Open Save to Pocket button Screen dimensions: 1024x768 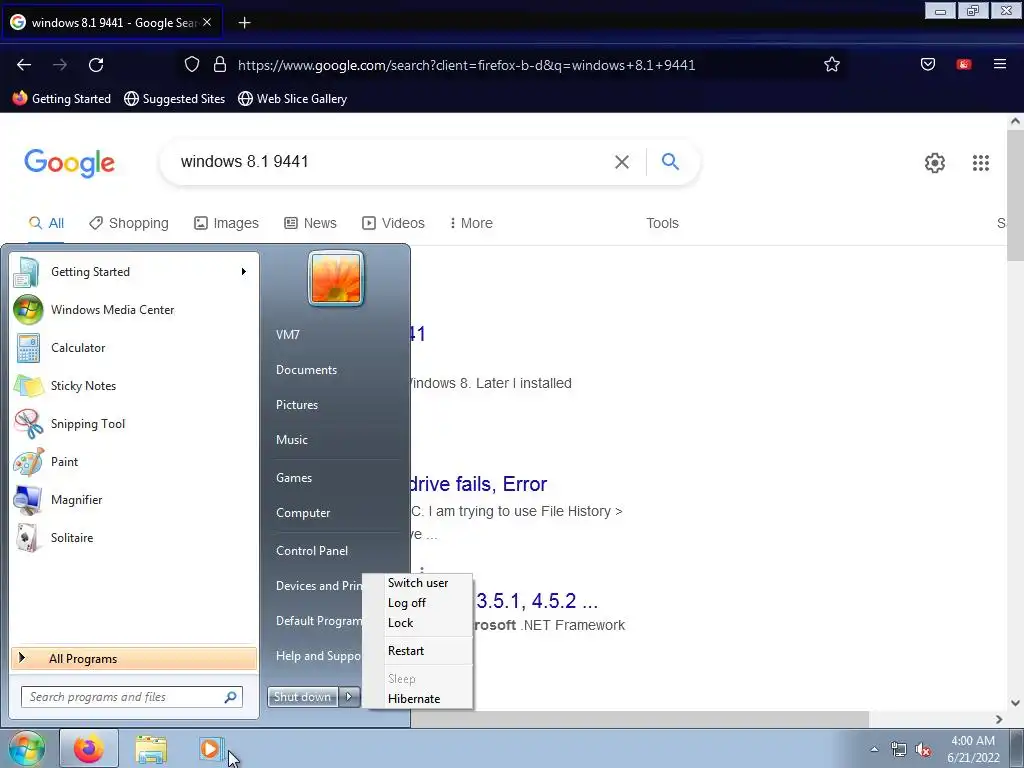click(x=927, y=65)
